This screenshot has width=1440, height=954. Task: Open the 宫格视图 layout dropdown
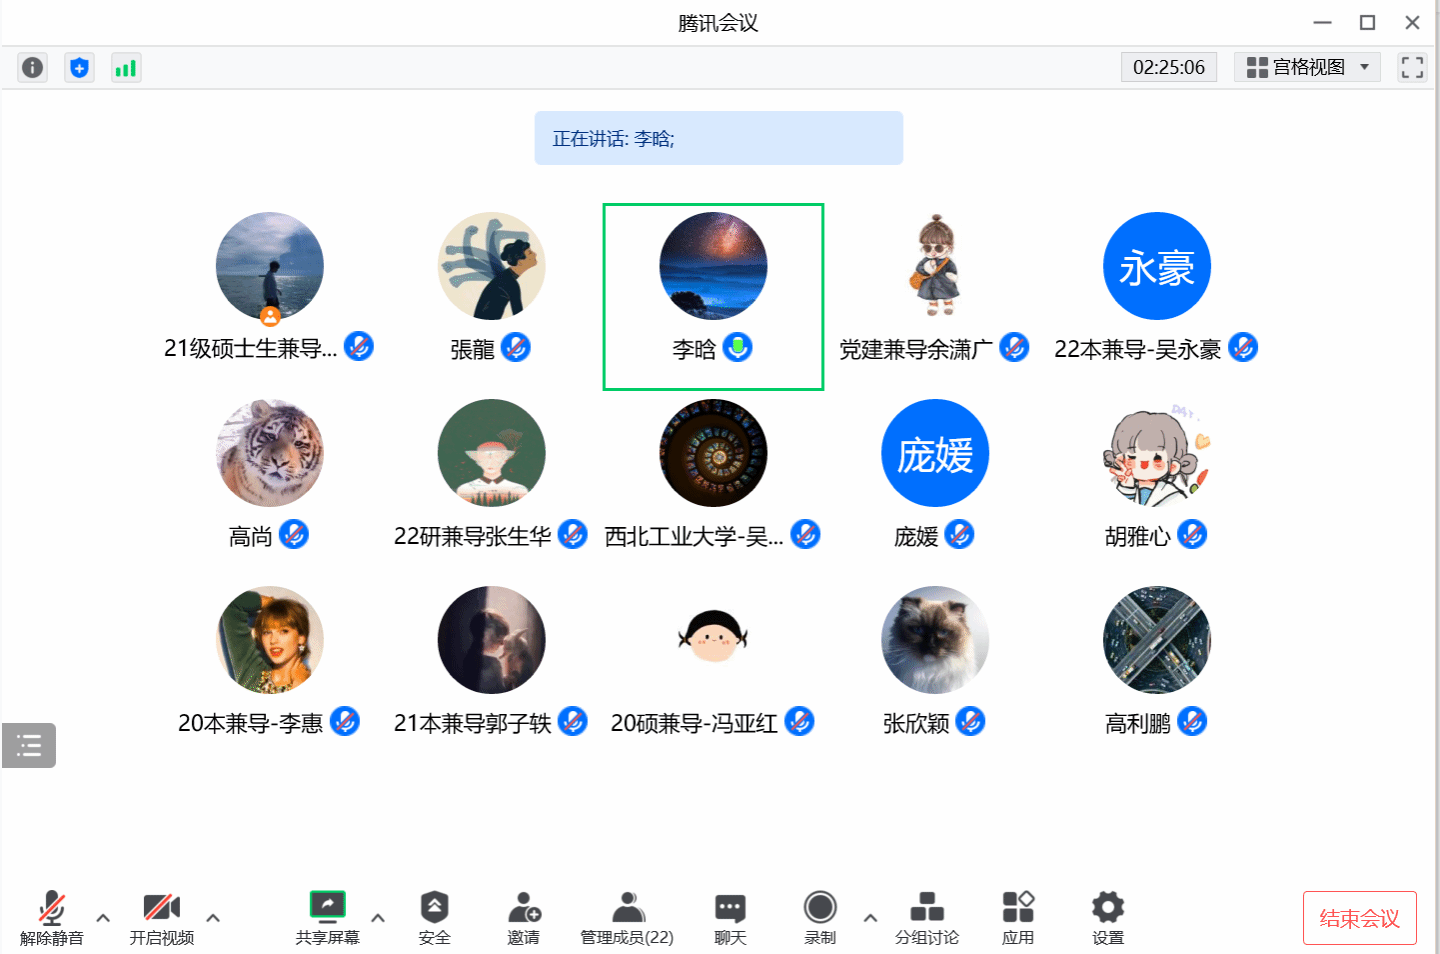(1307, 67)
